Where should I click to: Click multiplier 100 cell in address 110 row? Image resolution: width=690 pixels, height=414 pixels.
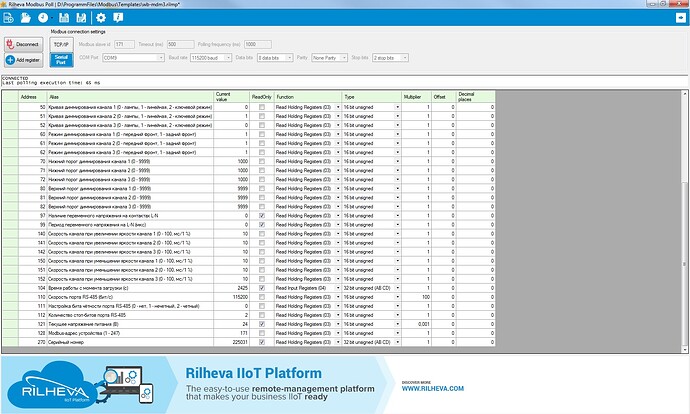pyautogui.click(x=416, y=297)
